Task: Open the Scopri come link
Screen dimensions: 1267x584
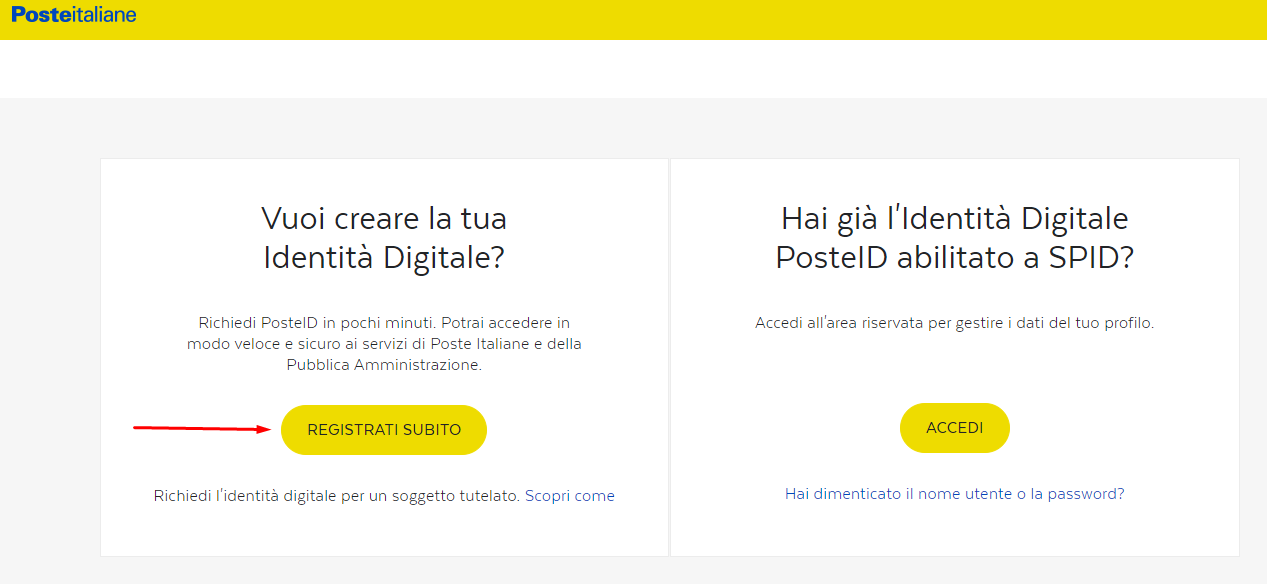Action: coord(569,496)
